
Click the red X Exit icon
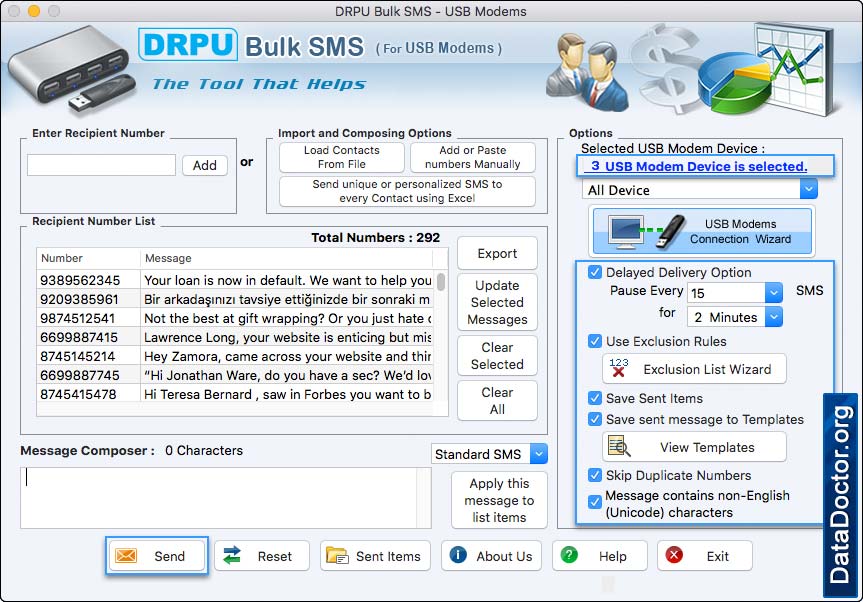pos(674,555)
